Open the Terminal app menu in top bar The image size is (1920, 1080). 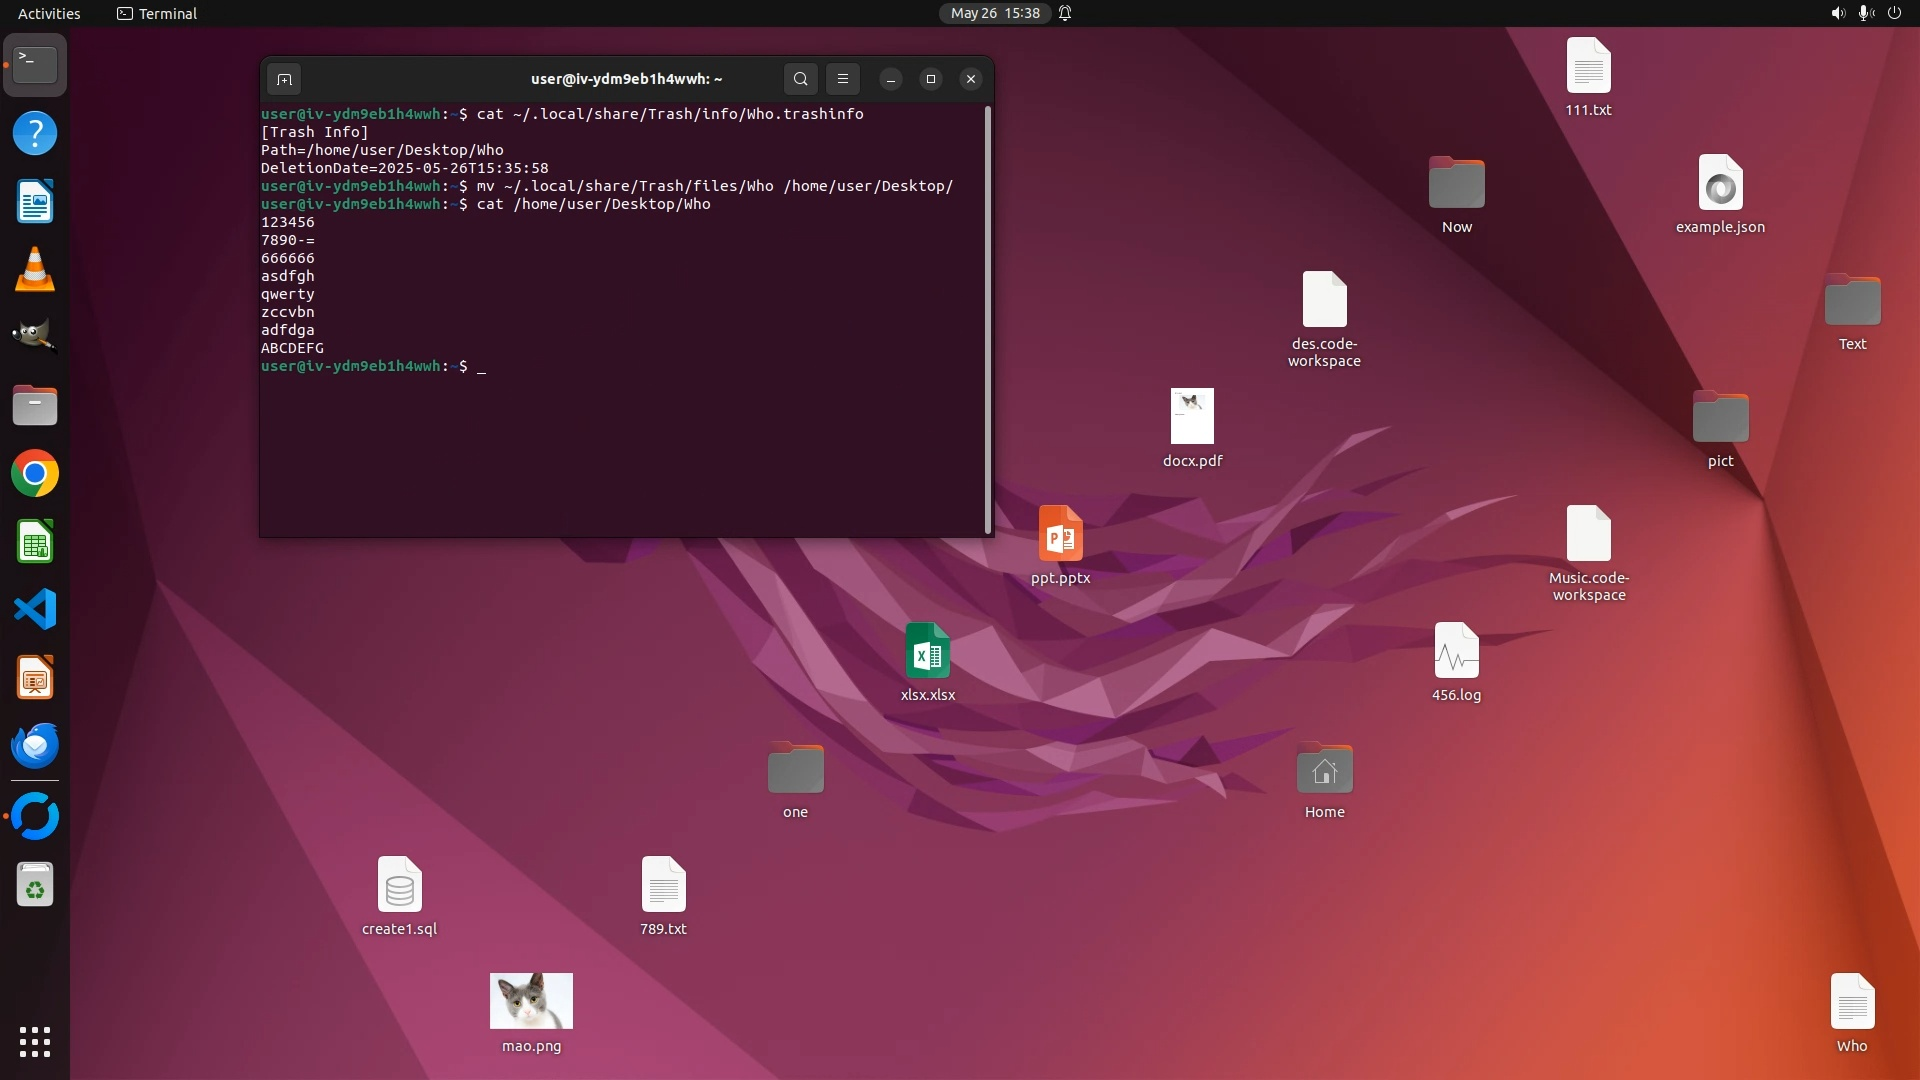(157, 13)
